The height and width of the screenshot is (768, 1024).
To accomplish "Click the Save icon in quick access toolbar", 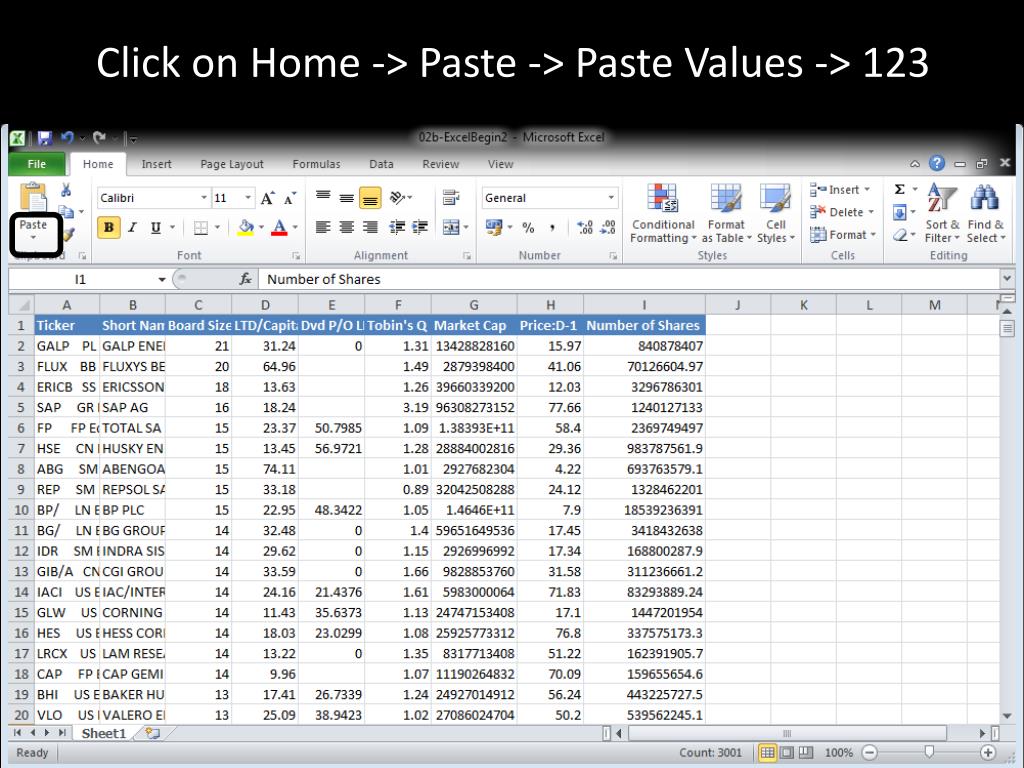I will coord(44,138).
